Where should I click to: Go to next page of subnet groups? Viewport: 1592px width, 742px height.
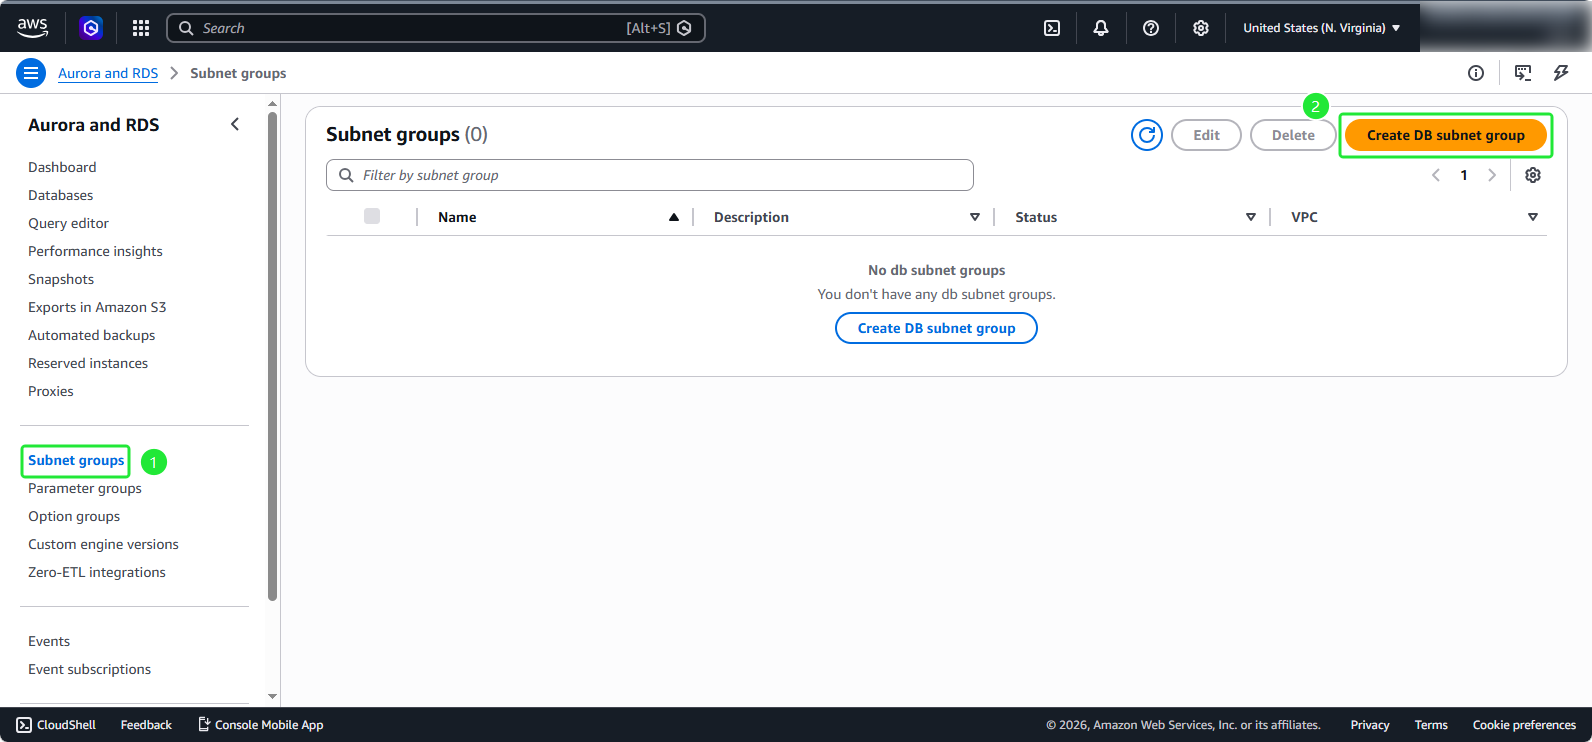tap(1492, 175)
